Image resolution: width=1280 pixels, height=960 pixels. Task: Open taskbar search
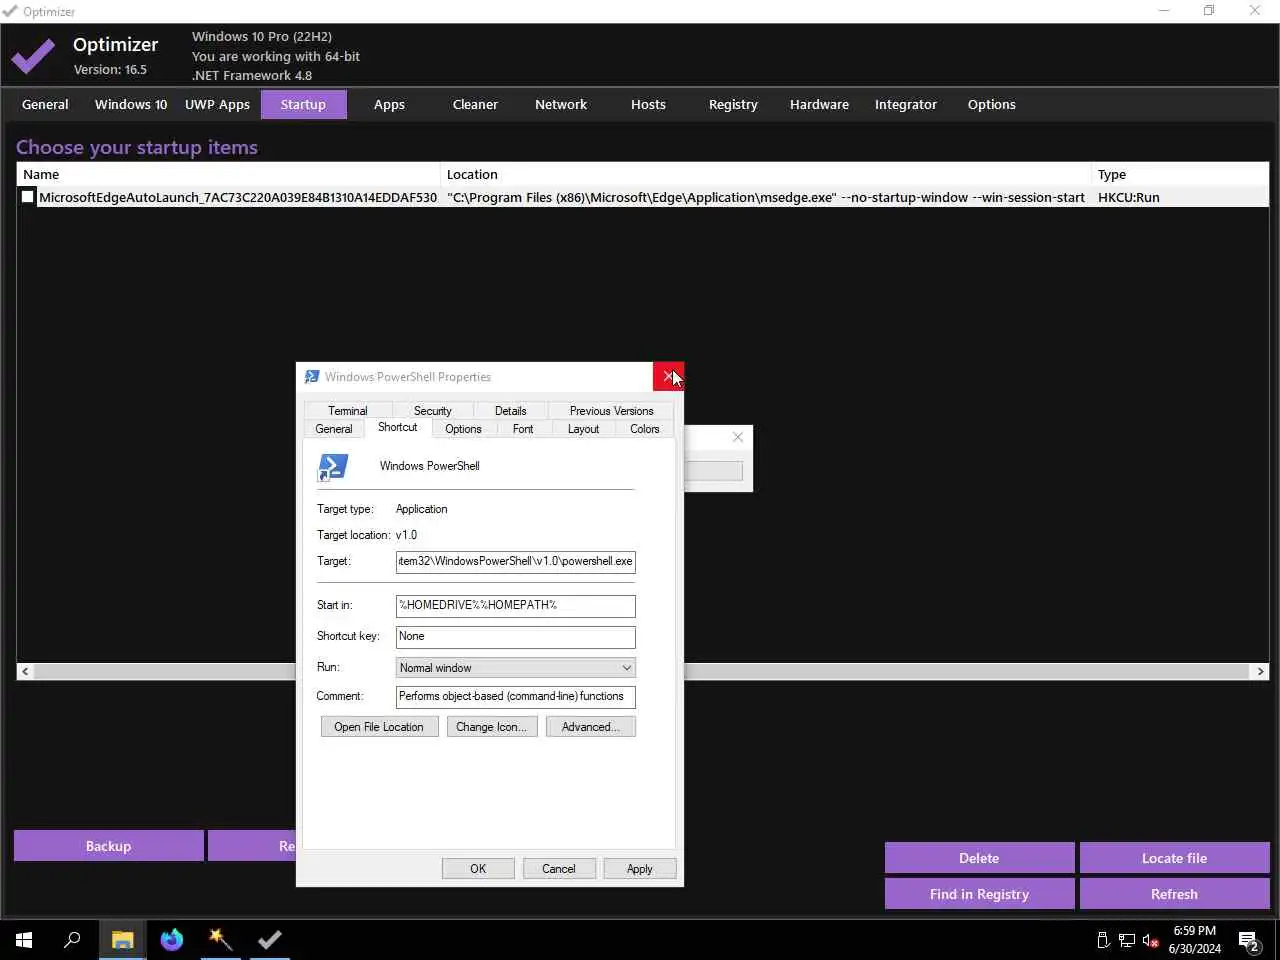pyautogui.click(x=72, y=940)
